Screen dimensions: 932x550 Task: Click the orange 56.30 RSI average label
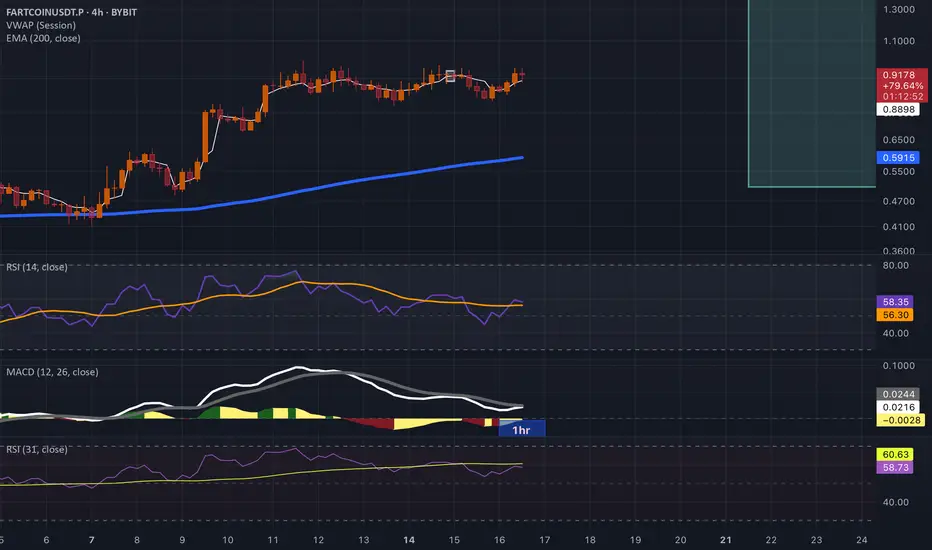[895, 315]
